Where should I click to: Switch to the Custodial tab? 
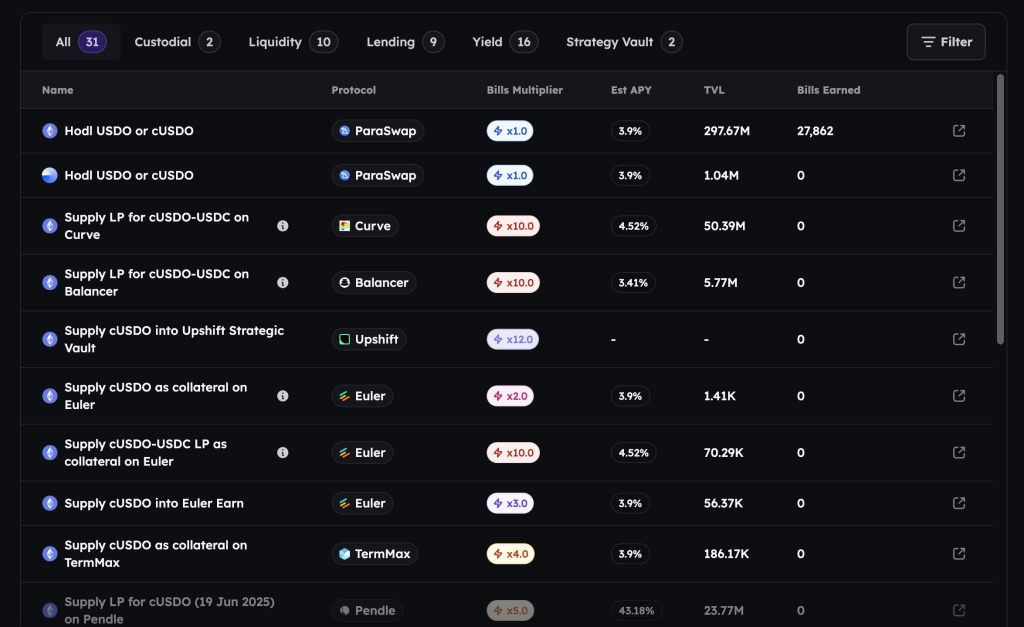click(x=177, y=42)
